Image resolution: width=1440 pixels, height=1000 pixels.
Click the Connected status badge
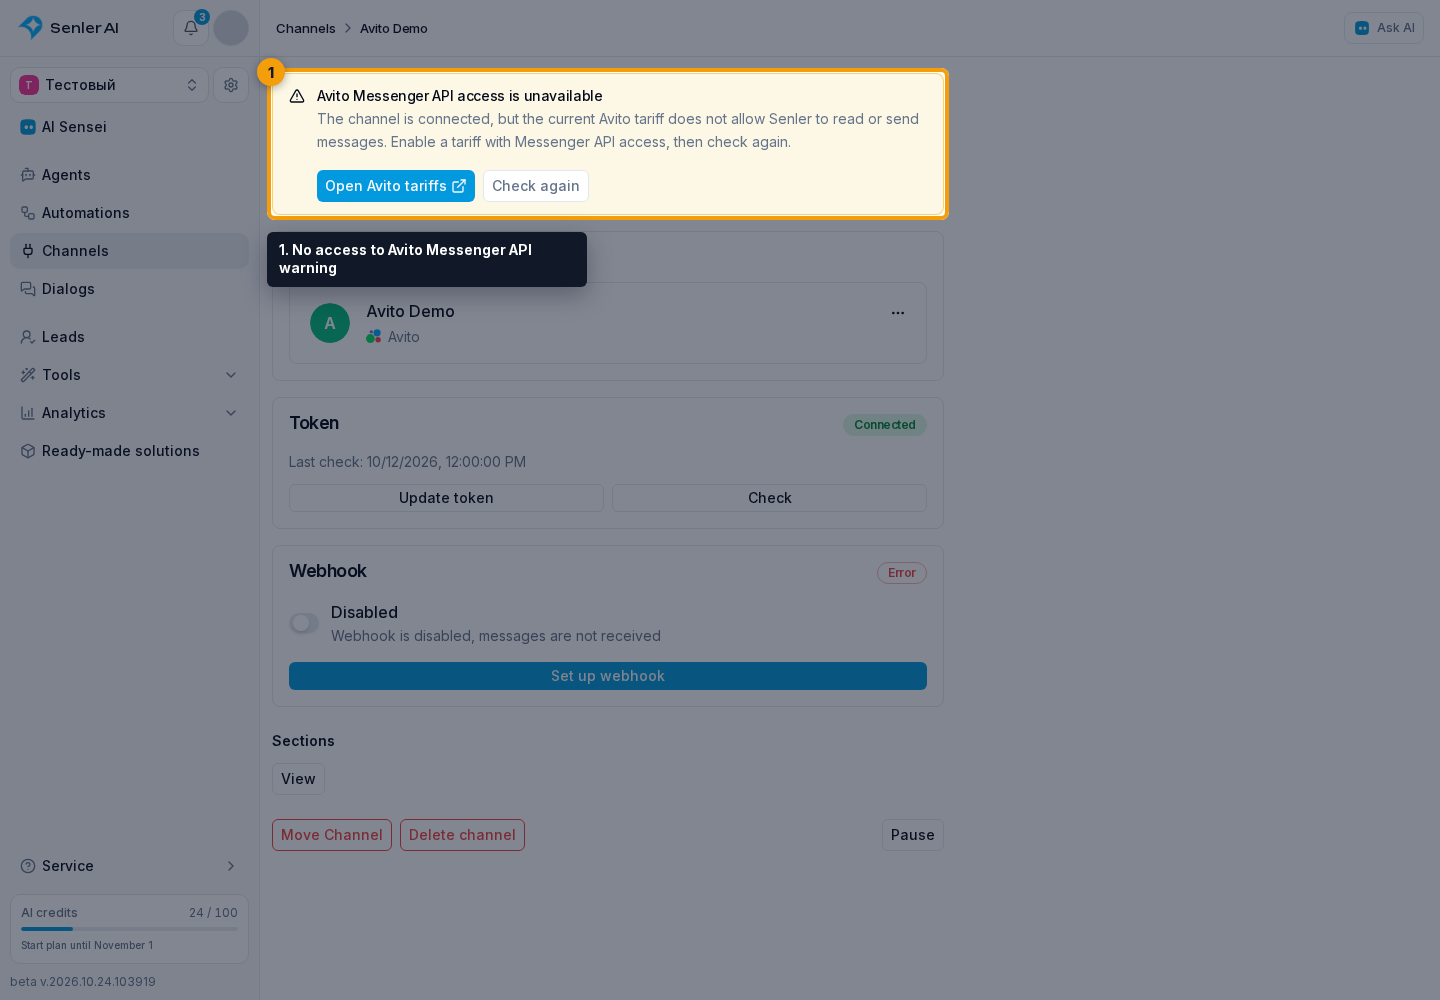885,425
